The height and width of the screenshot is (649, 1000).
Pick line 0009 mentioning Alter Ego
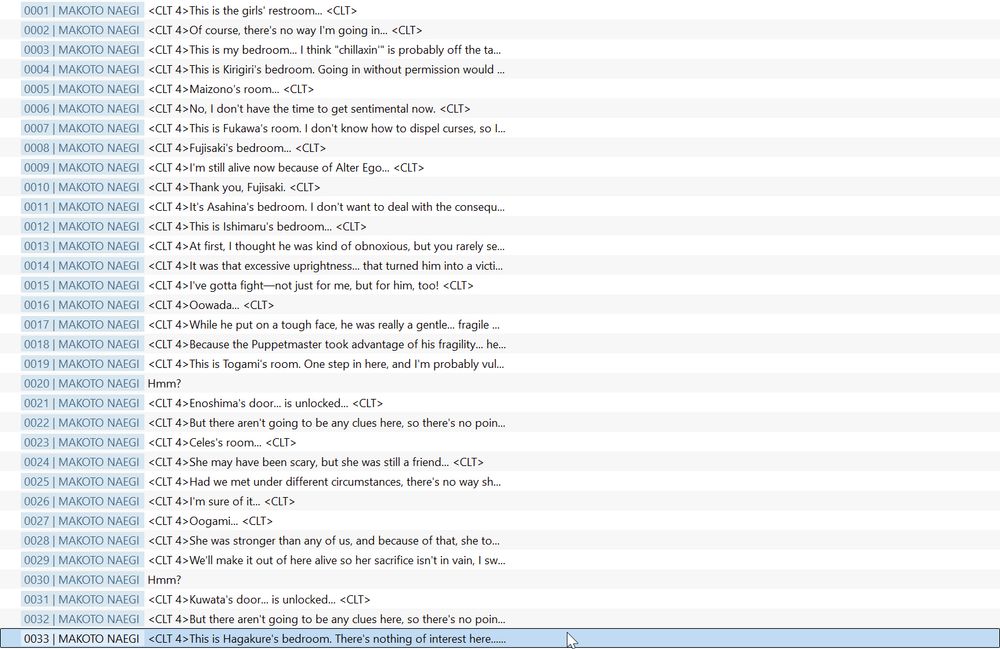pyautogui.click(x=500, y=168)
